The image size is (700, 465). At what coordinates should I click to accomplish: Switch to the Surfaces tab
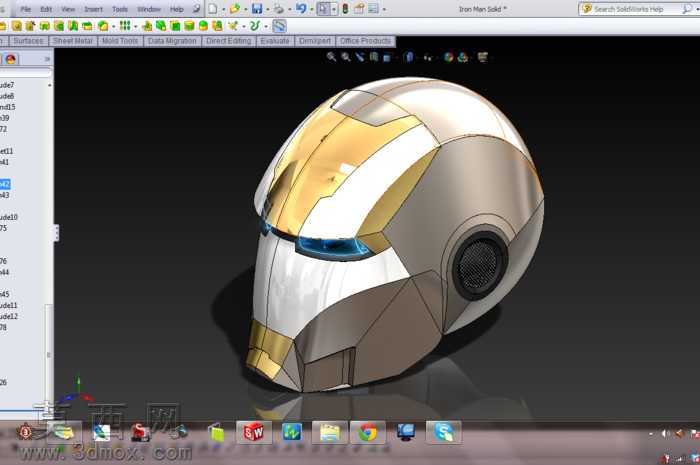pyautogui.click(x=28, y=41)
